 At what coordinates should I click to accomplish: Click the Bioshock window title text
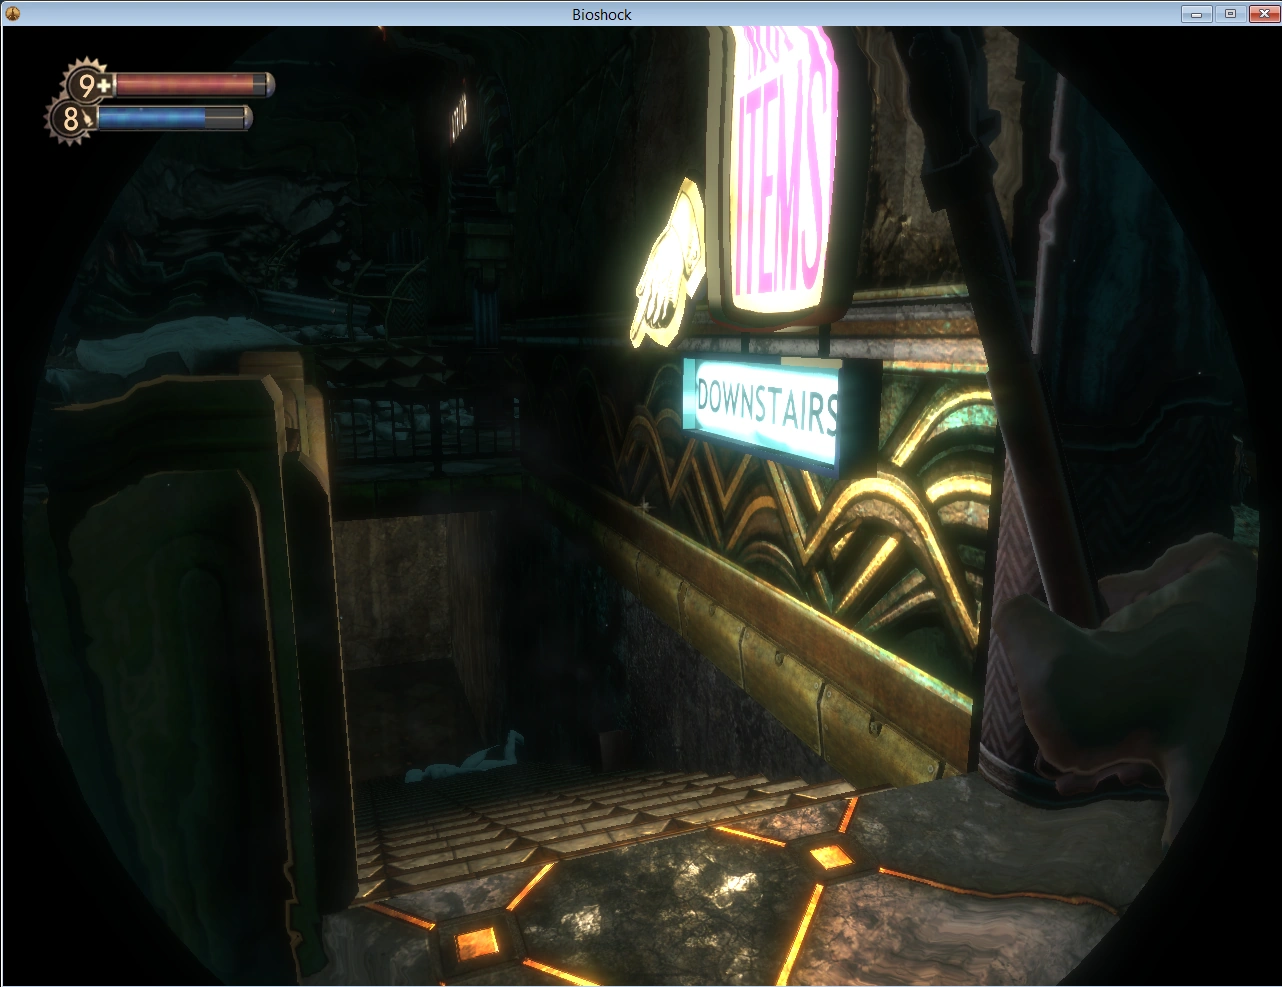[x=601, y=14]
